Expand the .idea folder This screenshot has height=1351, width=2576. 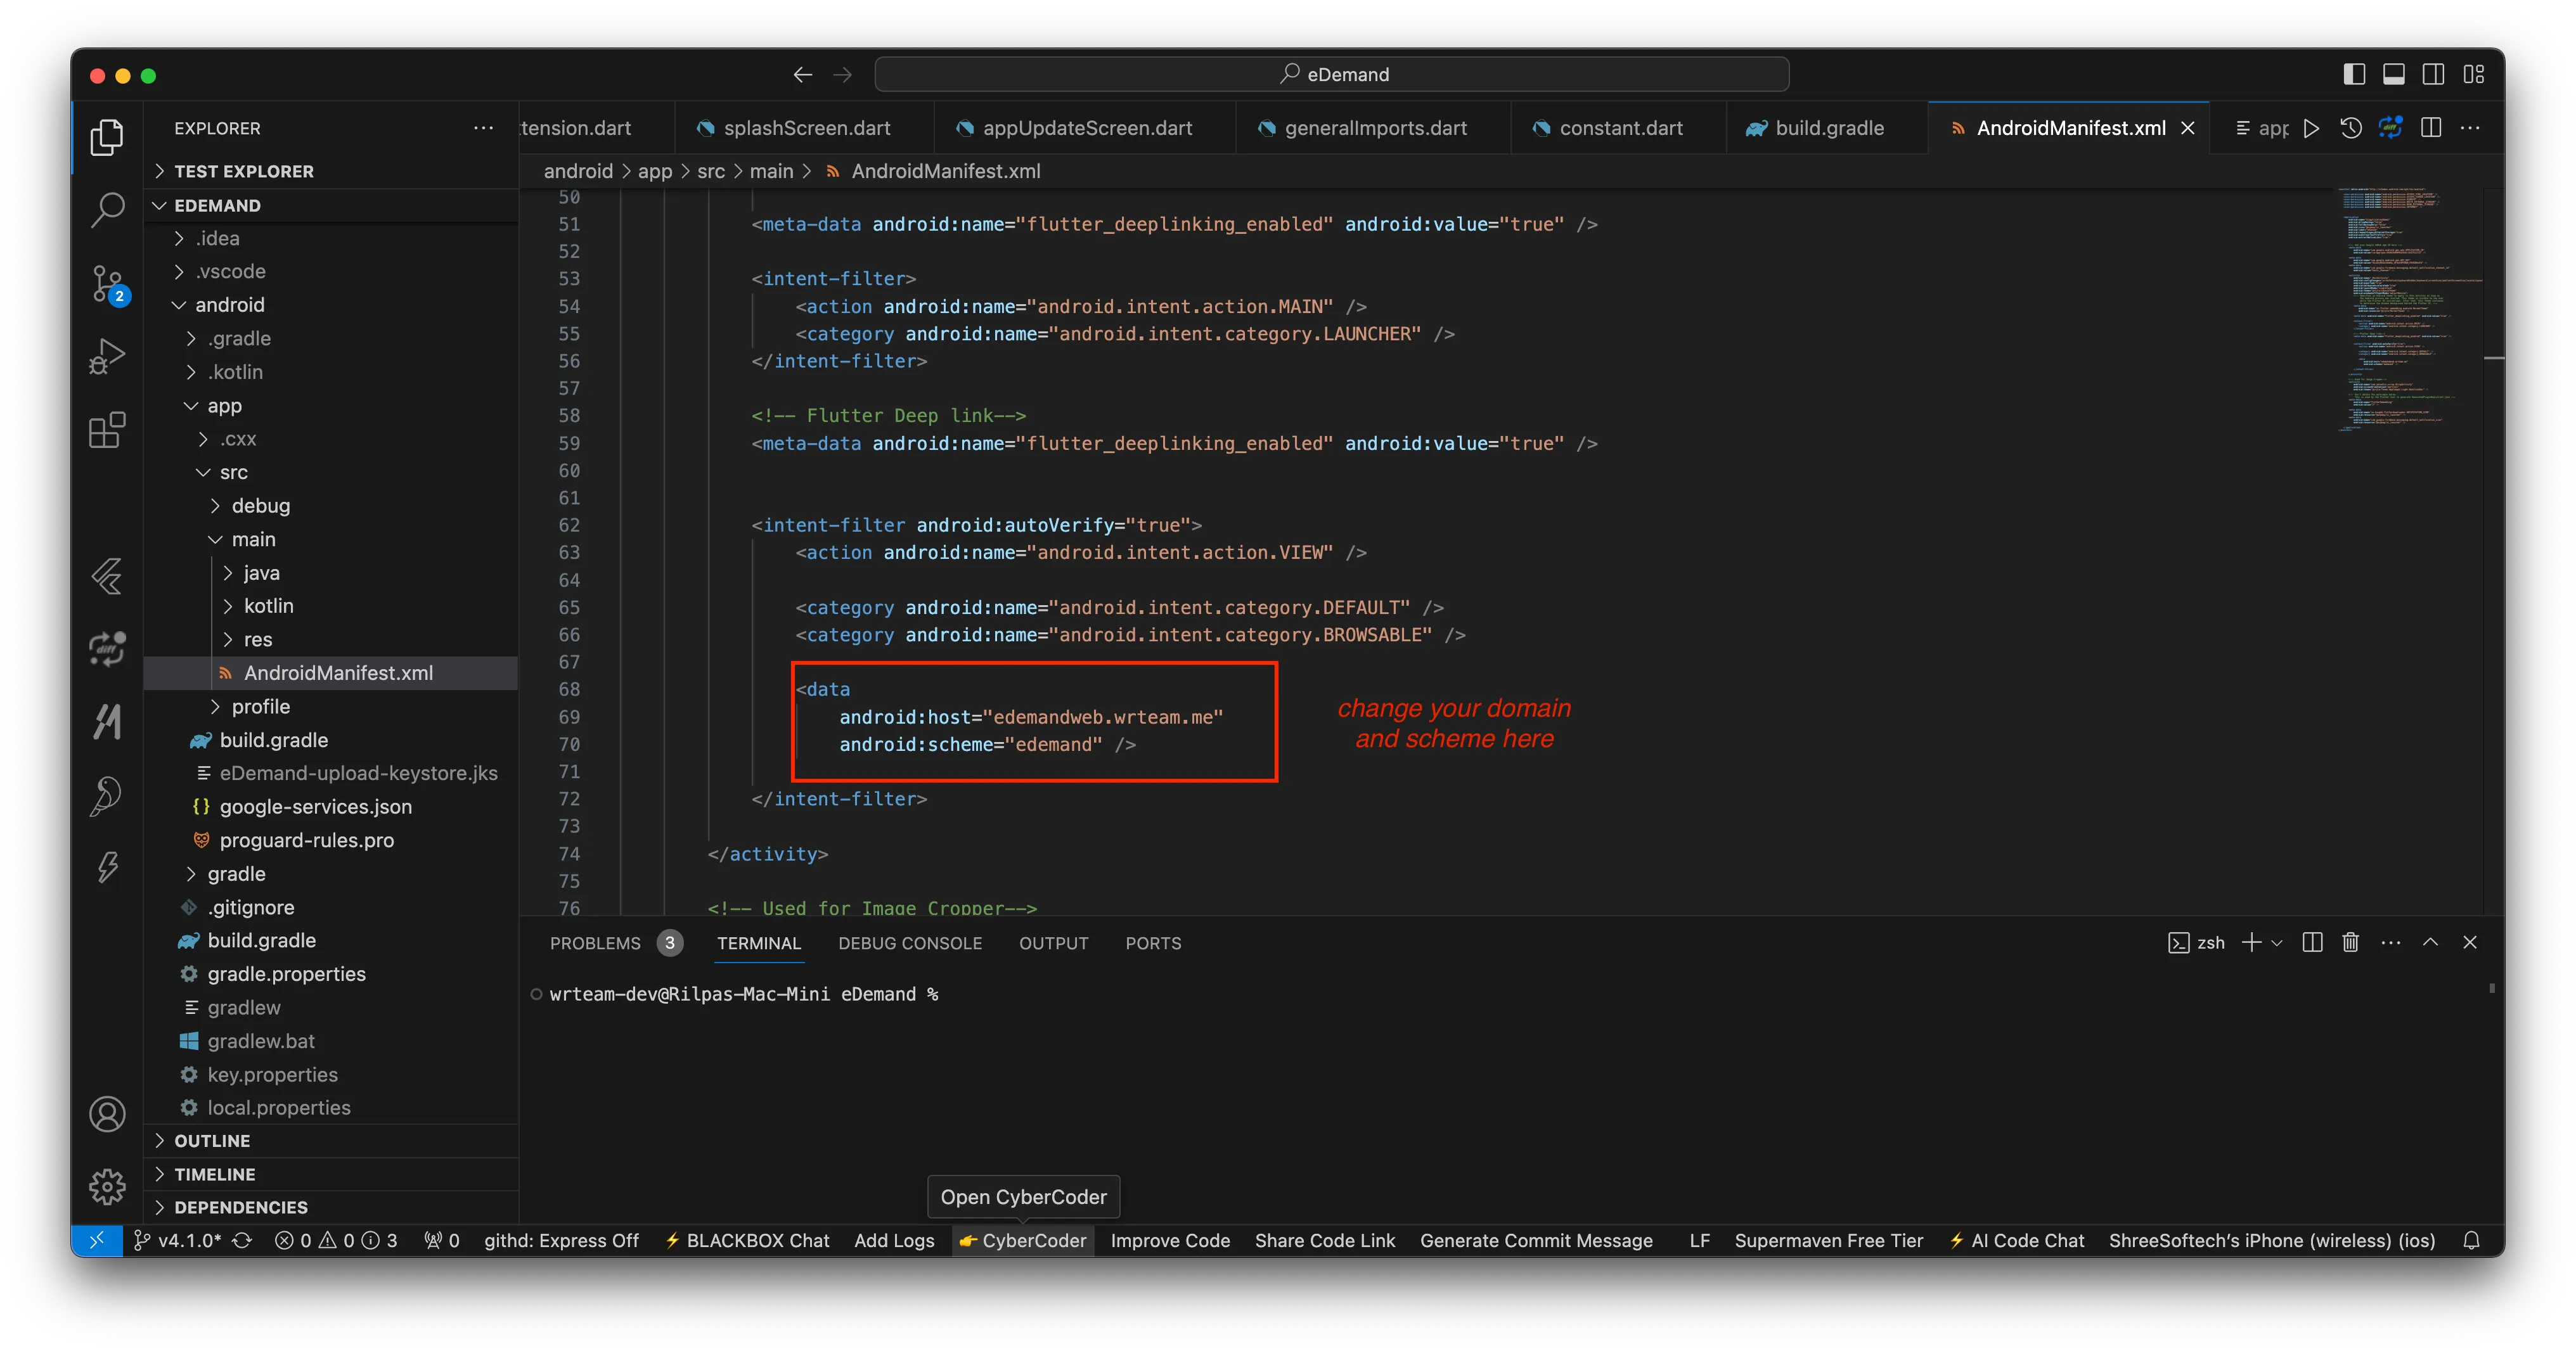(332, 238)
